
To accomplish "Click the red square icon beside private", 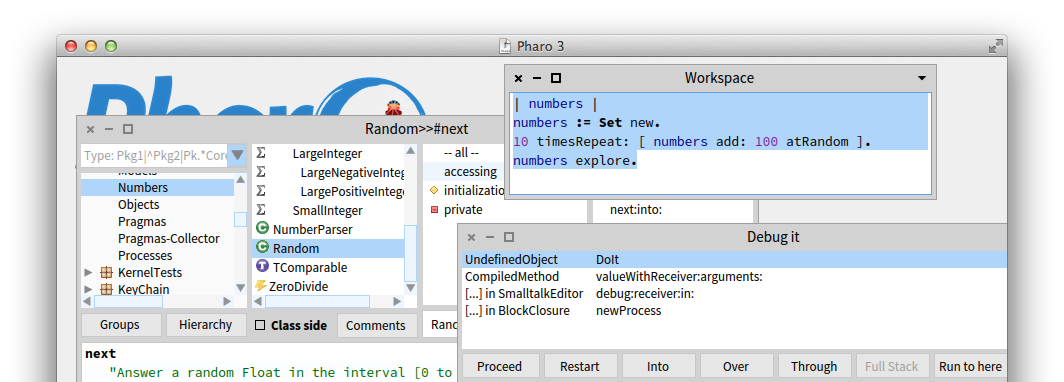I will [x=434, y=210].
